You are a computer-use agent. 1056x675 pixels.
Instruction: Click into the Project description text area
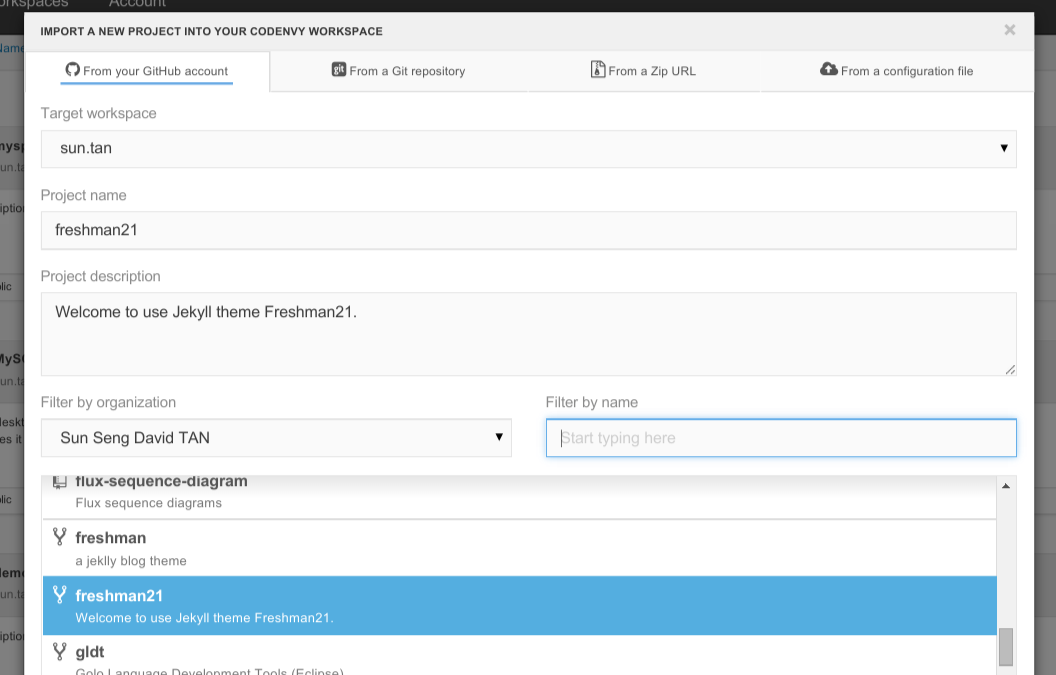click(529, 334)
